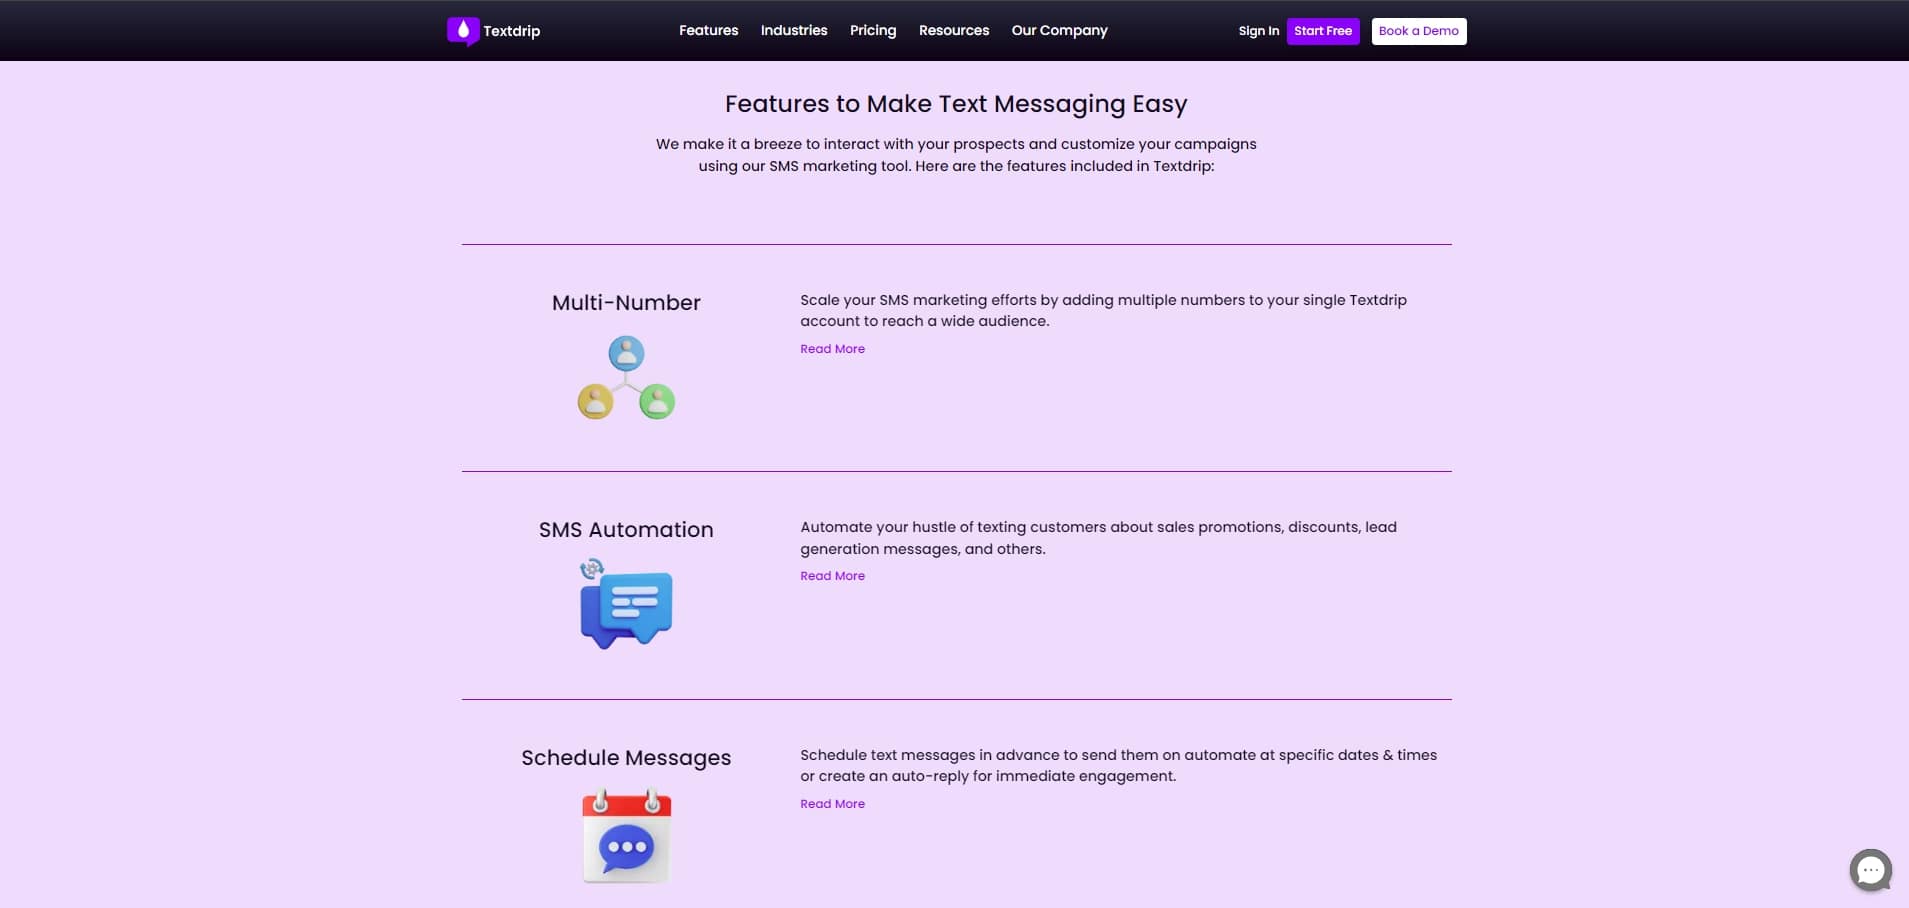Open the Our Company menu
Viewport: 1909px width, 908px height.
[1059, 30]
